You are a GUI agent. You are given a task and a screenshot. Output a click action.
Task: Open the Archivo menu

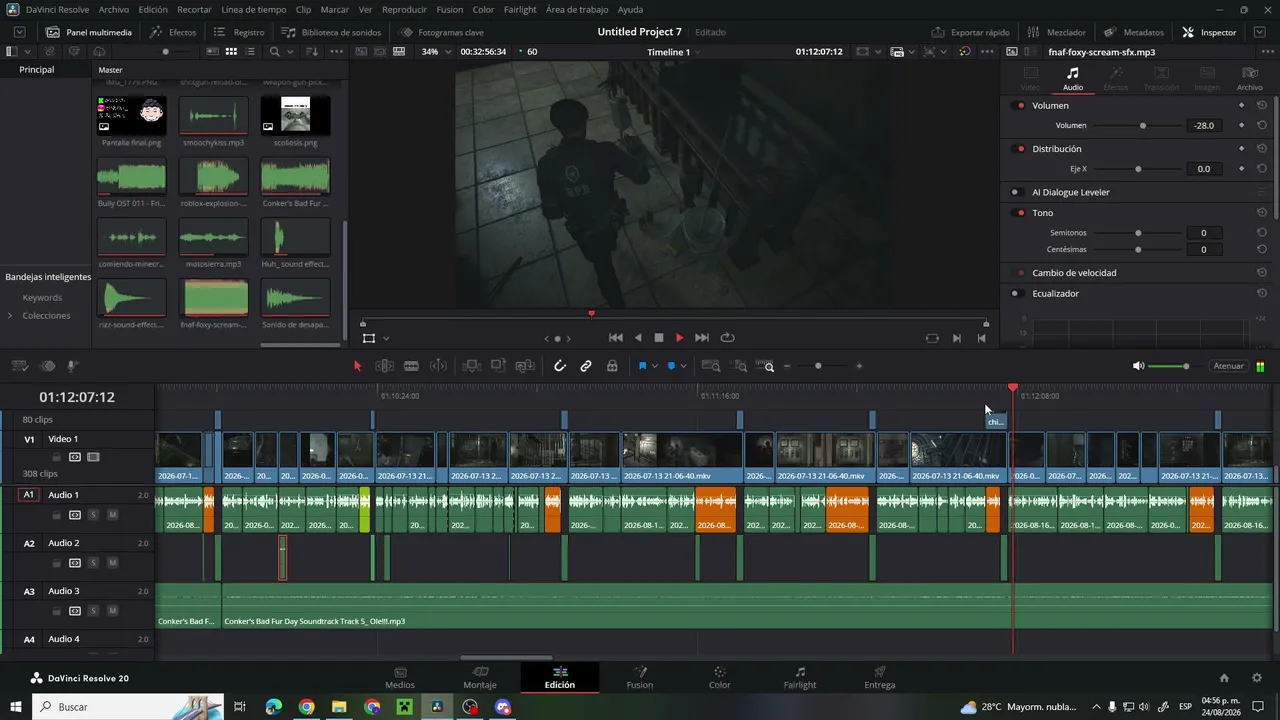tap(113, 9)
